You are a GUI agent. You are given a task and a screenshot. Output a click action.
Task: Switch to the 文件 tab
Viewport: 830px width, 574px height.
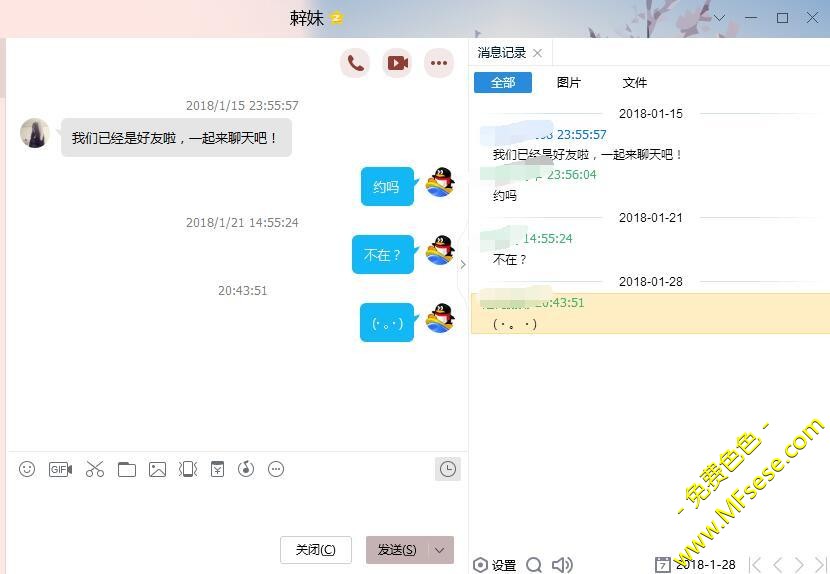634,82
